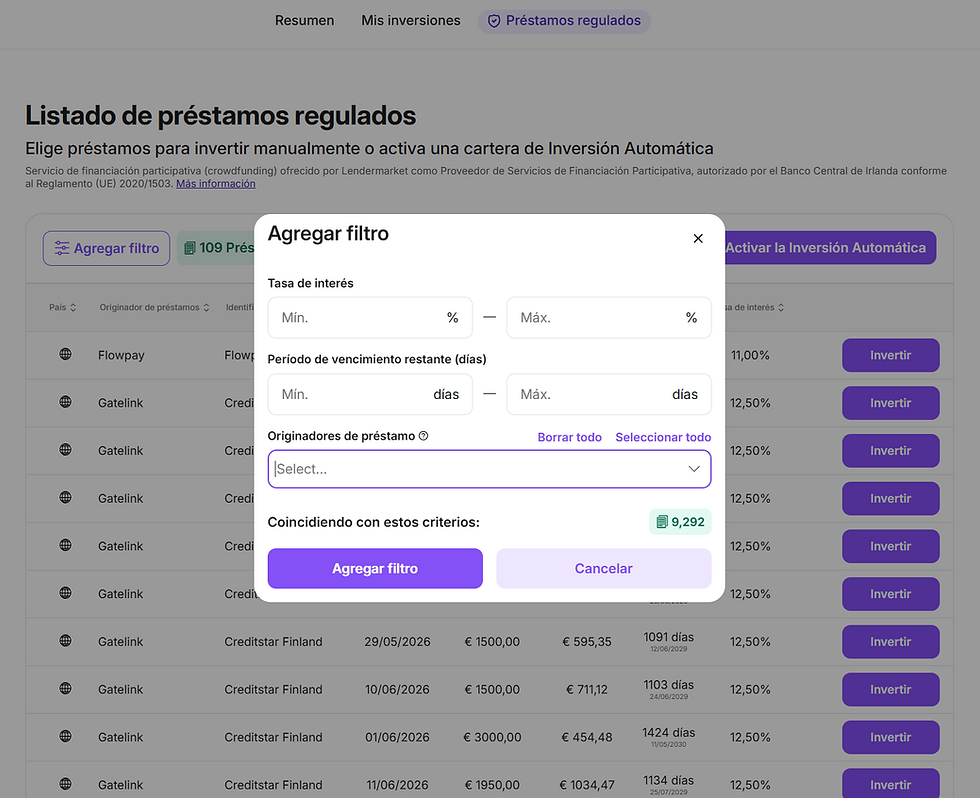Open the Resumen tab
The image size is (980, 798).
coord(304,21)
